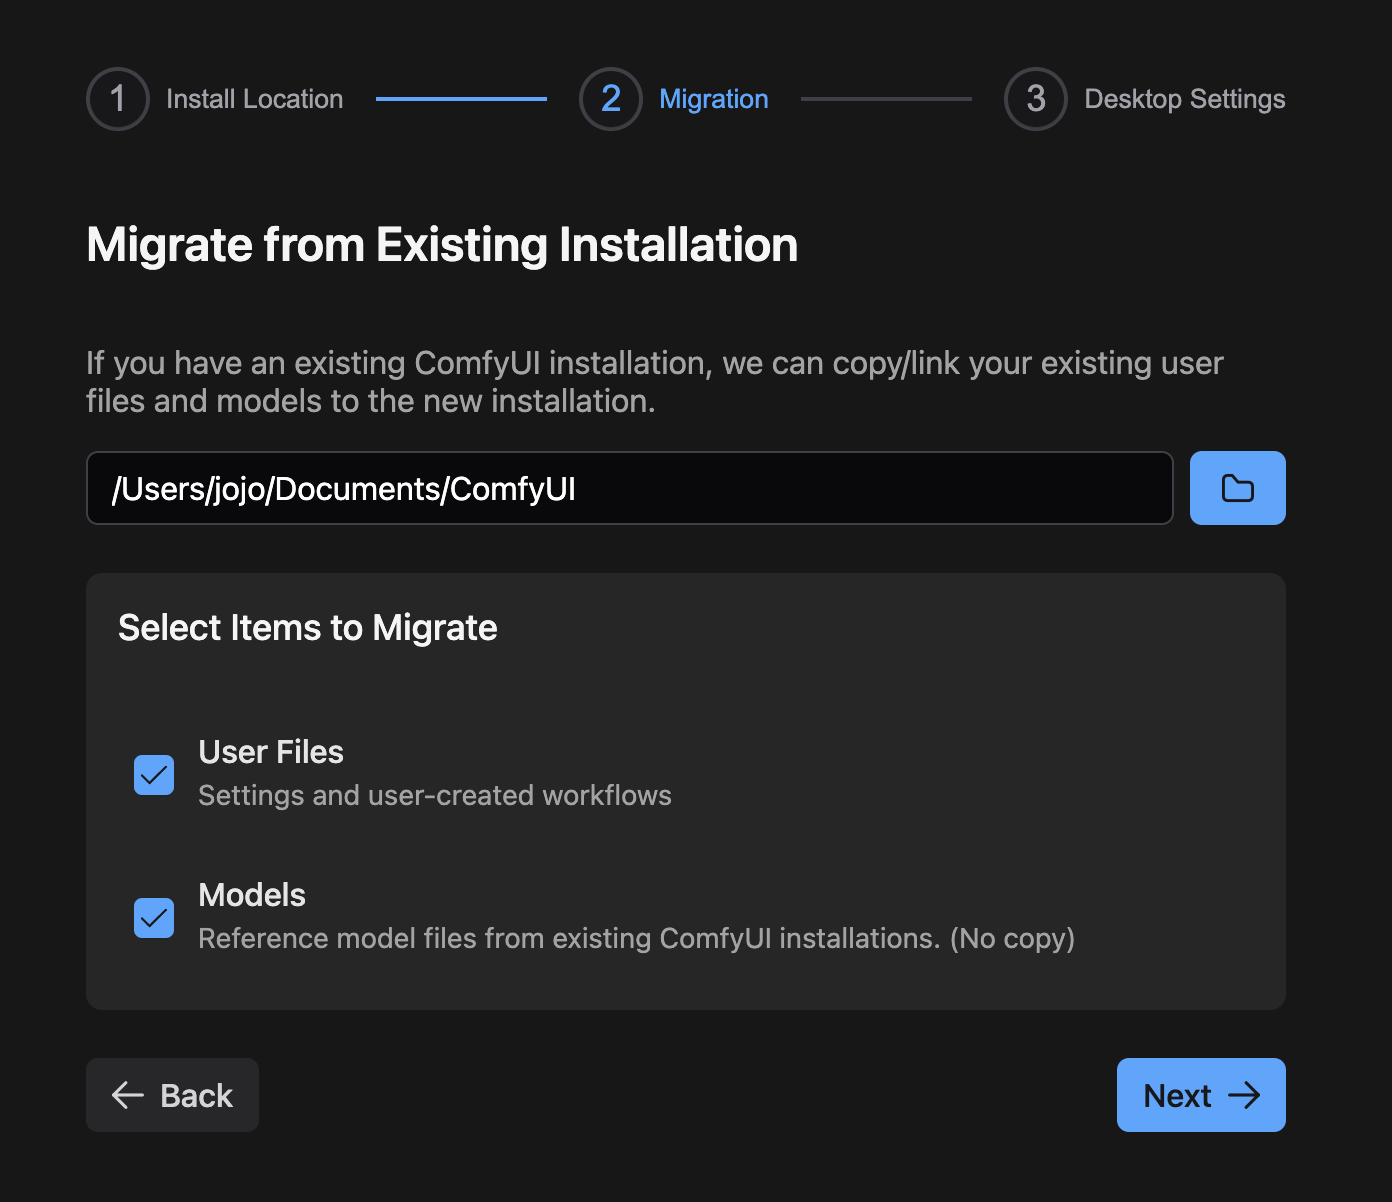Click the gray connector line before step 3

(x=886, y=99)
